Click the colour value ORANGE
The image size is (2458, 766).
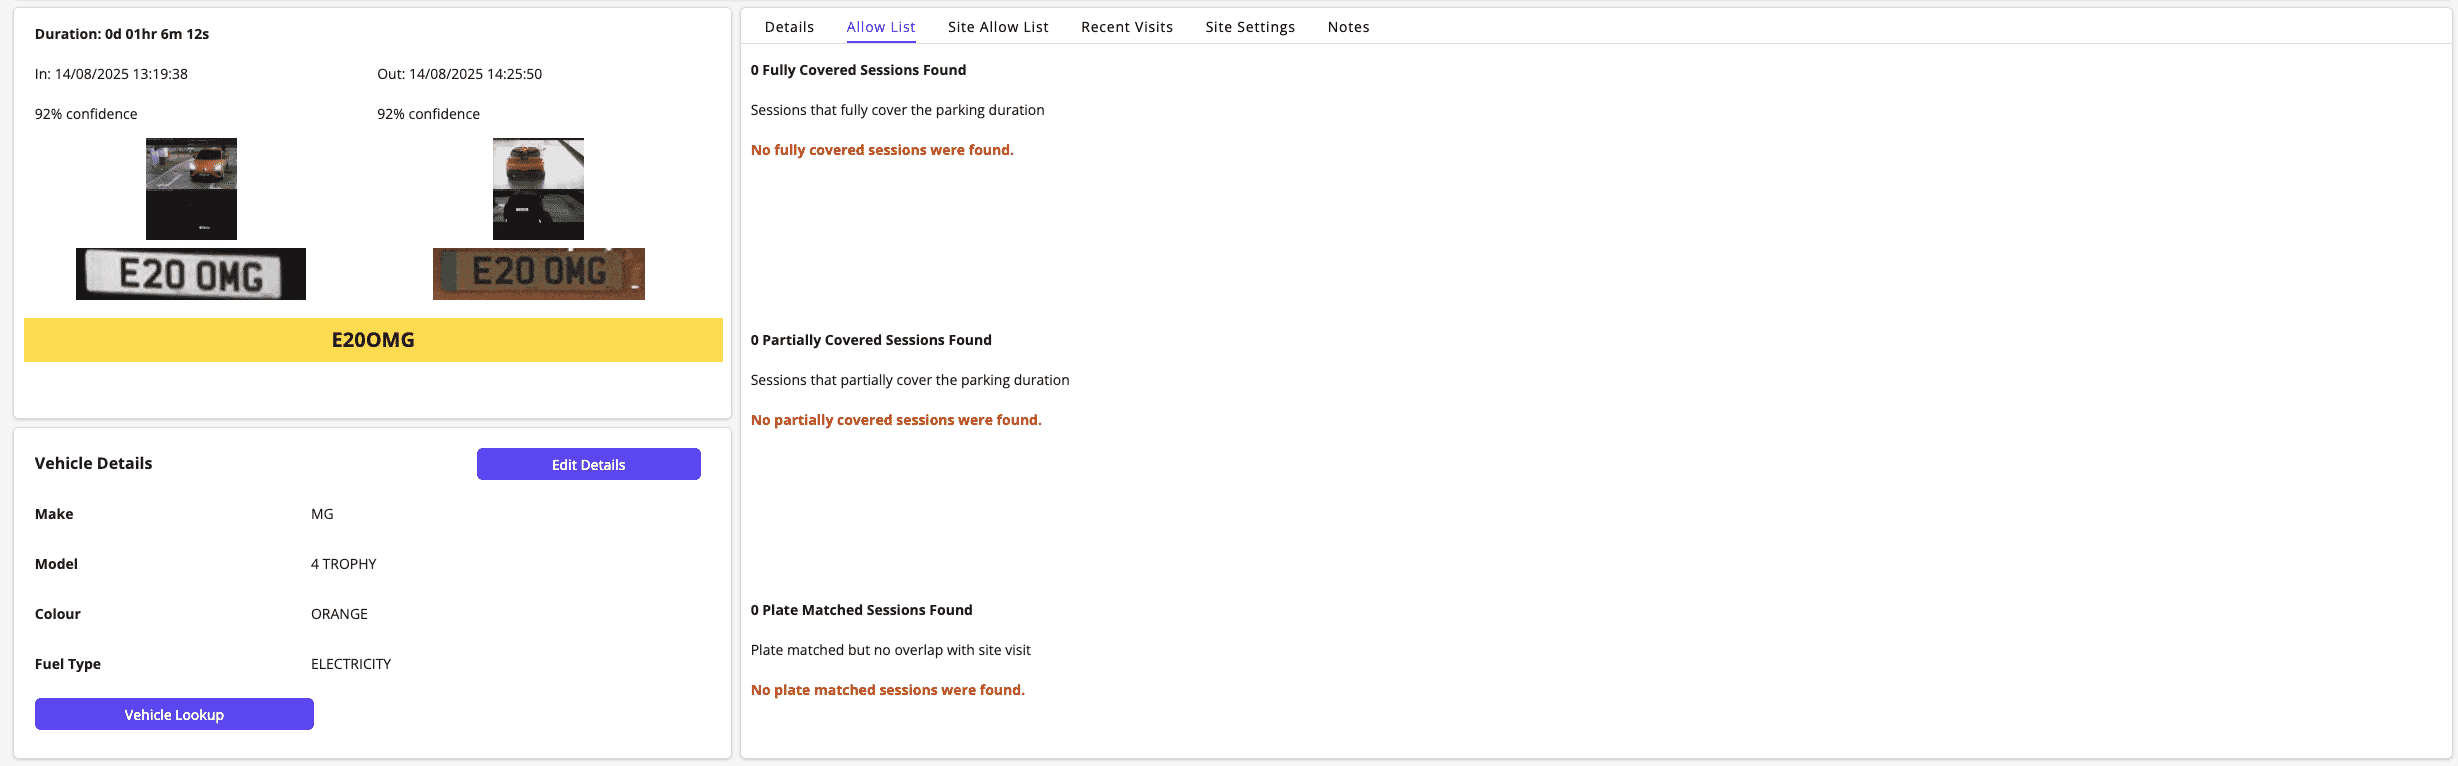point(339,614)
